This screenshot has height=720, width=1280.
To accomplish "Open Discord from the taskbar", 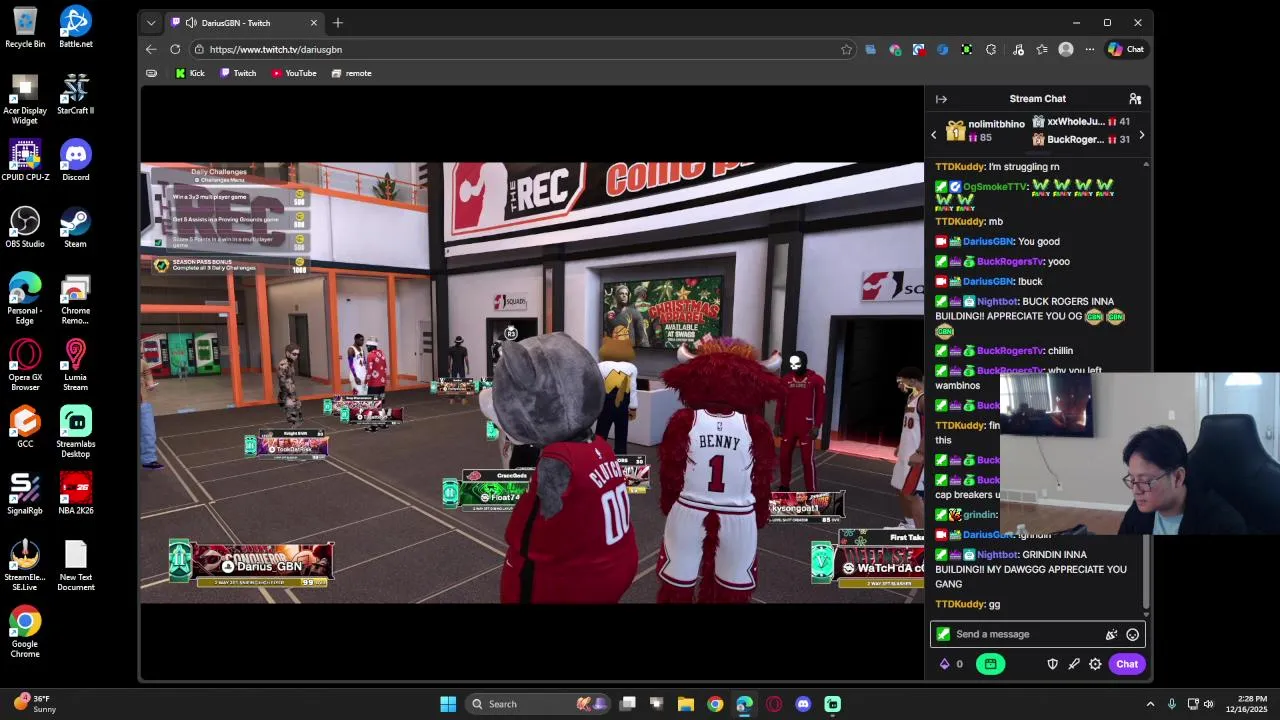I will [x=803, y=704].
